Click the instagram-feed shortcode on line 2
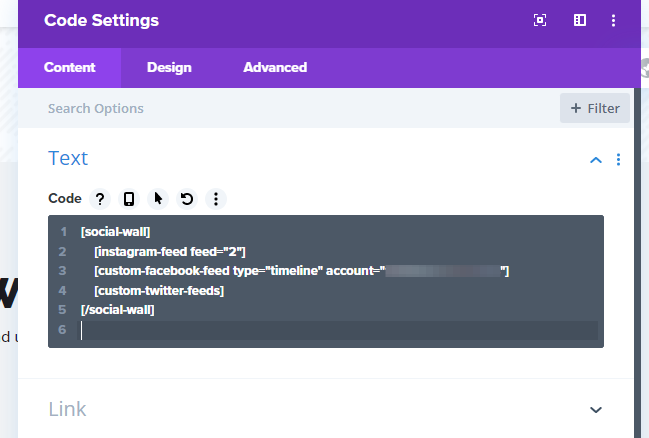The image size is (649, 438). pyautogui.click(x=170, y=252)
